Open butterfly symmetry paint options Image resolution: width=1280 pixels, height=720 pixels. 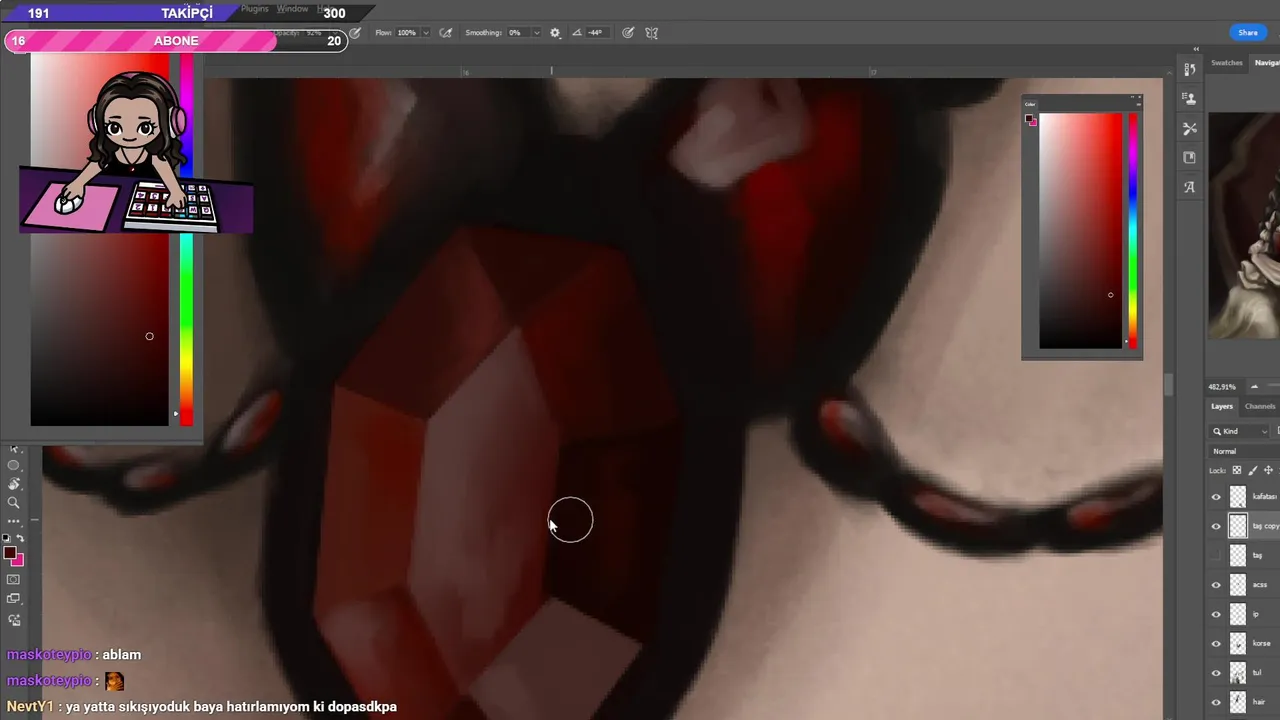[651, 33]
